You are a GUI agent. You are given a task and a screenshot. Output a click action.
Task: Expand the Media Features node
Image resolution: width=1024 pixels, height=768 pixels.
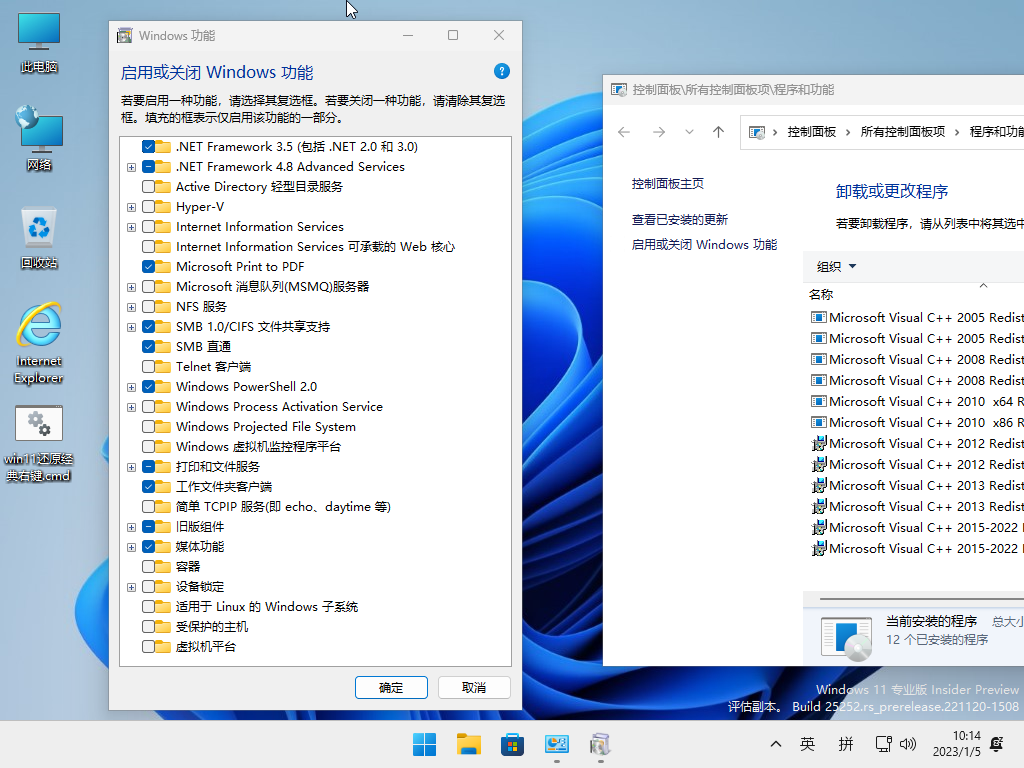131,547
